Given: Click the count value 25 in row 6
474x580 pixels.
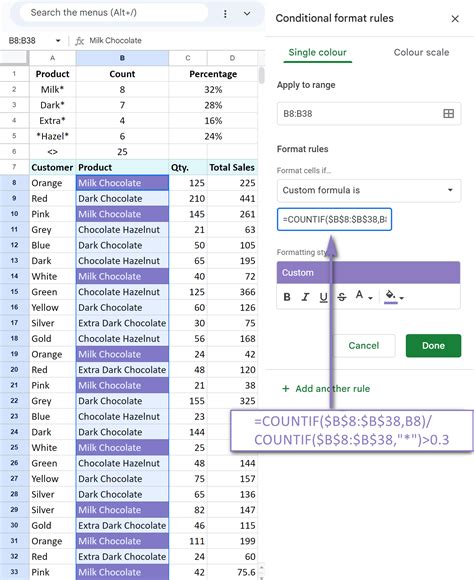Looking at the screenshot, I should pos(122,152).
